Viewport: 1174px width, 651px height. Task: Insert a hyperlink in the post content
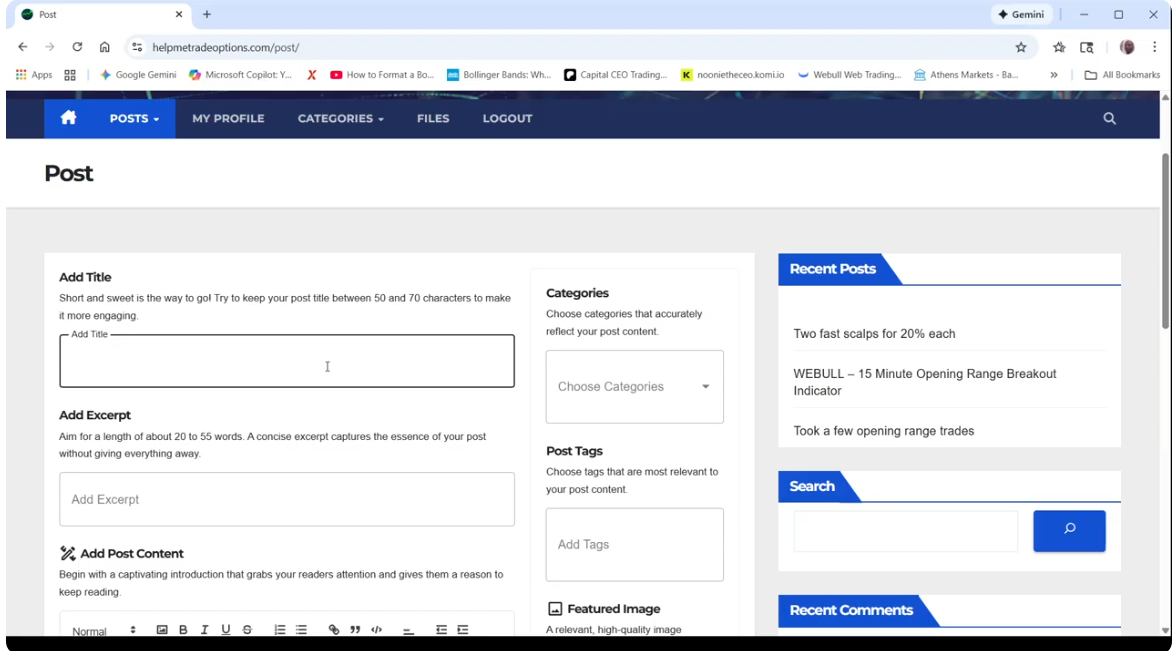click(x=334, y=629)
